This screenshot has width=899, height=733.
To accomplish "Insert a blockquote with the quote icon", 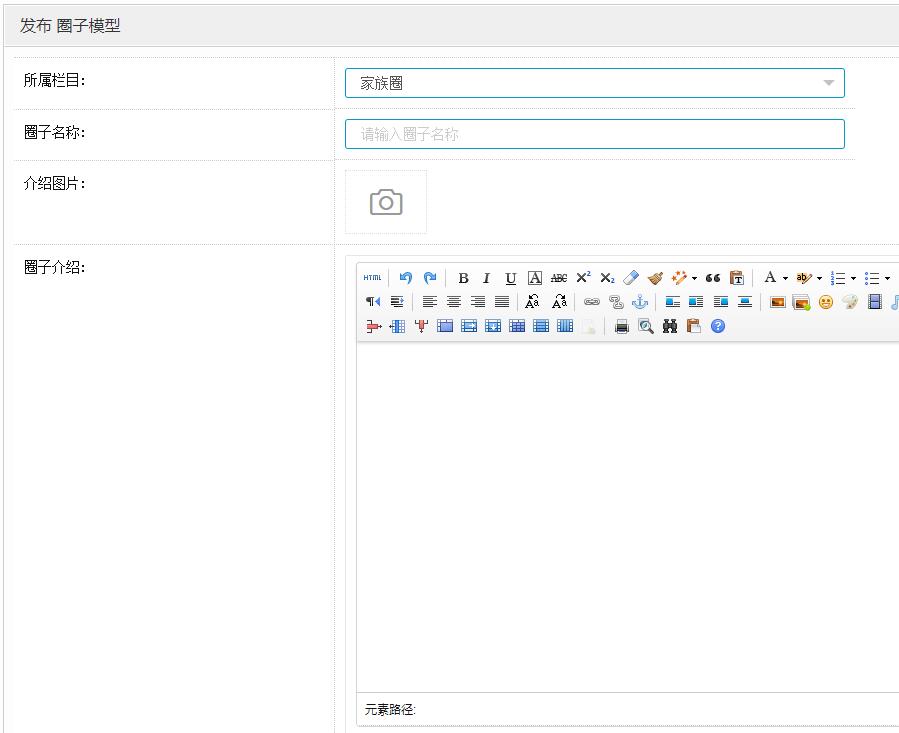I will 713,278.
